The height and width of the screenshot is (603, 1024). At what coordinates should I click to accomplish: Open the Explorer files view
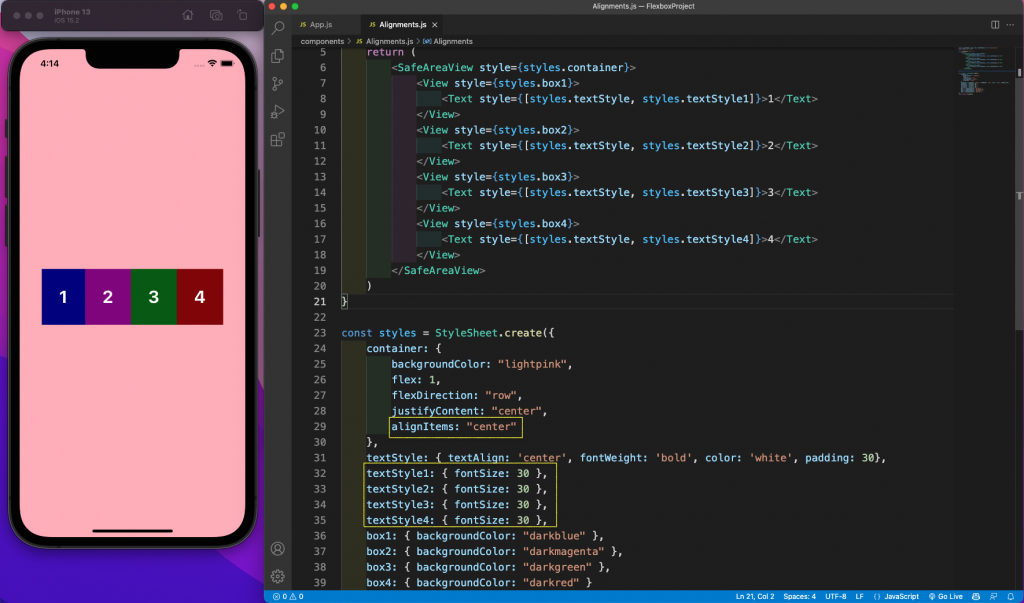pyautogui.click(x=278, y=56)
